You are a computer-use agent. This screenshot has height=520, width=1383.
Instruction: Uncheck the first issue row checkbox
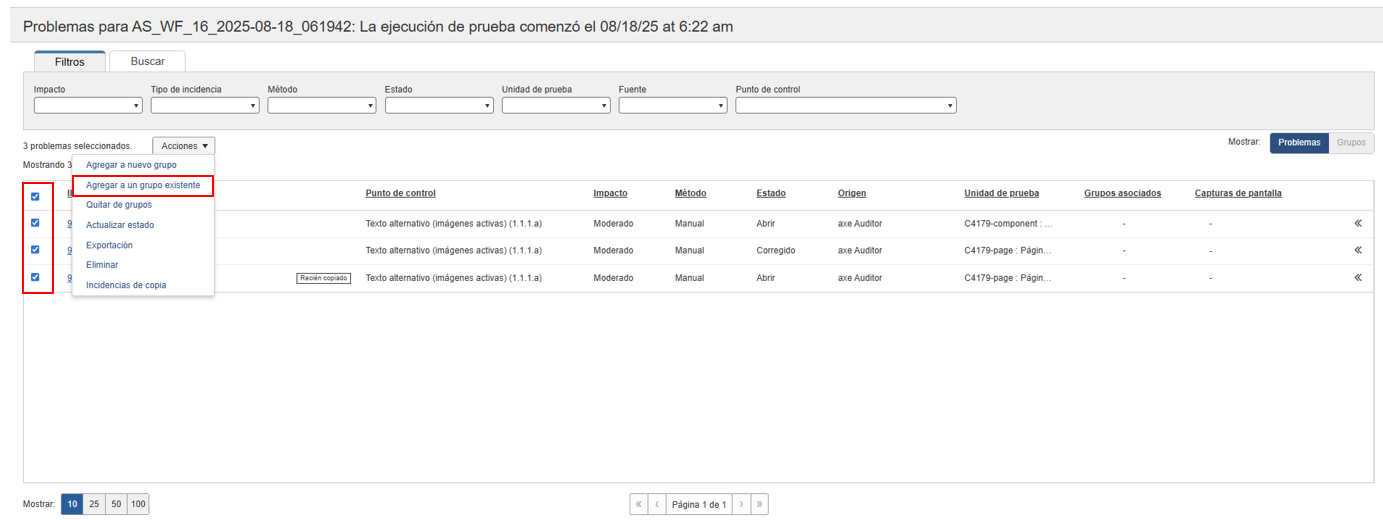[x=35, y=223]
